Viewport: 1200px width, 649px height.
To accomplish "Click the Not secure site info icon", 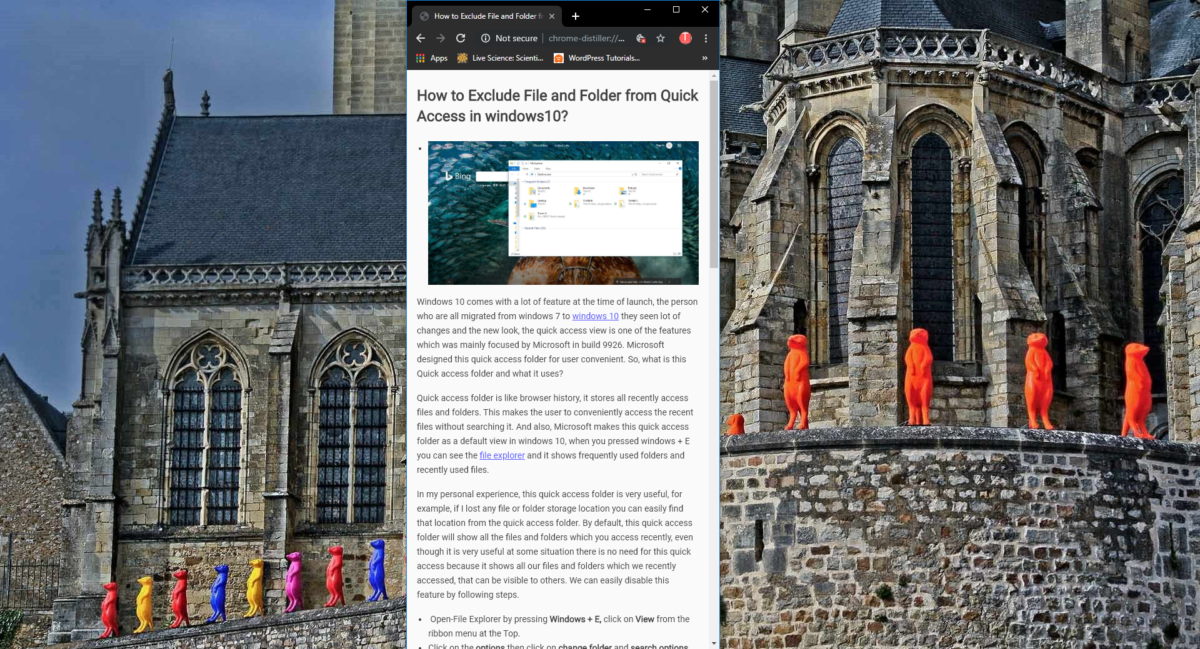I will [485, 38].
